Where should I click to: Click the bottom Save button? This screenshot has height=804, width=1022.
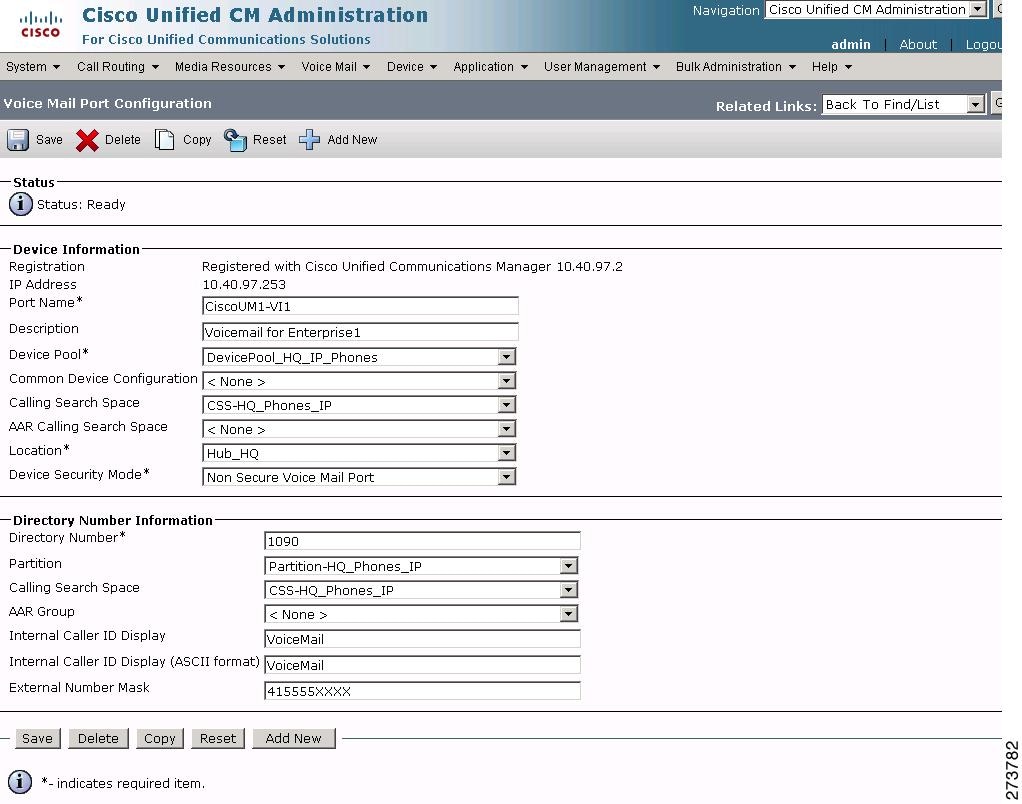coord(38,738)
